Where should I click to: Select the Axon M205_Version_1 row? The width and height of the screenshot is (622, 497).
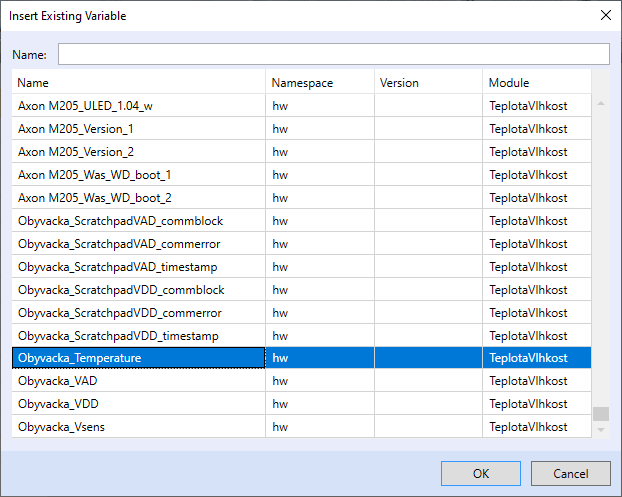(x=76, y=129)
